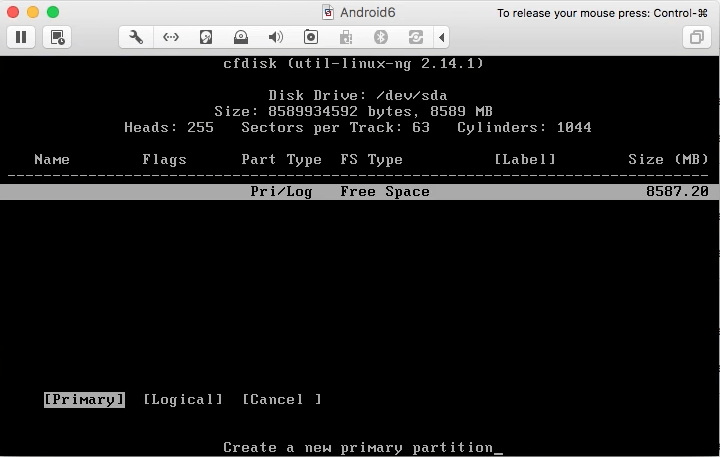Select the [Logical] partition option
This screenshot has height=457, width=720.
click(x=183, y=400)
